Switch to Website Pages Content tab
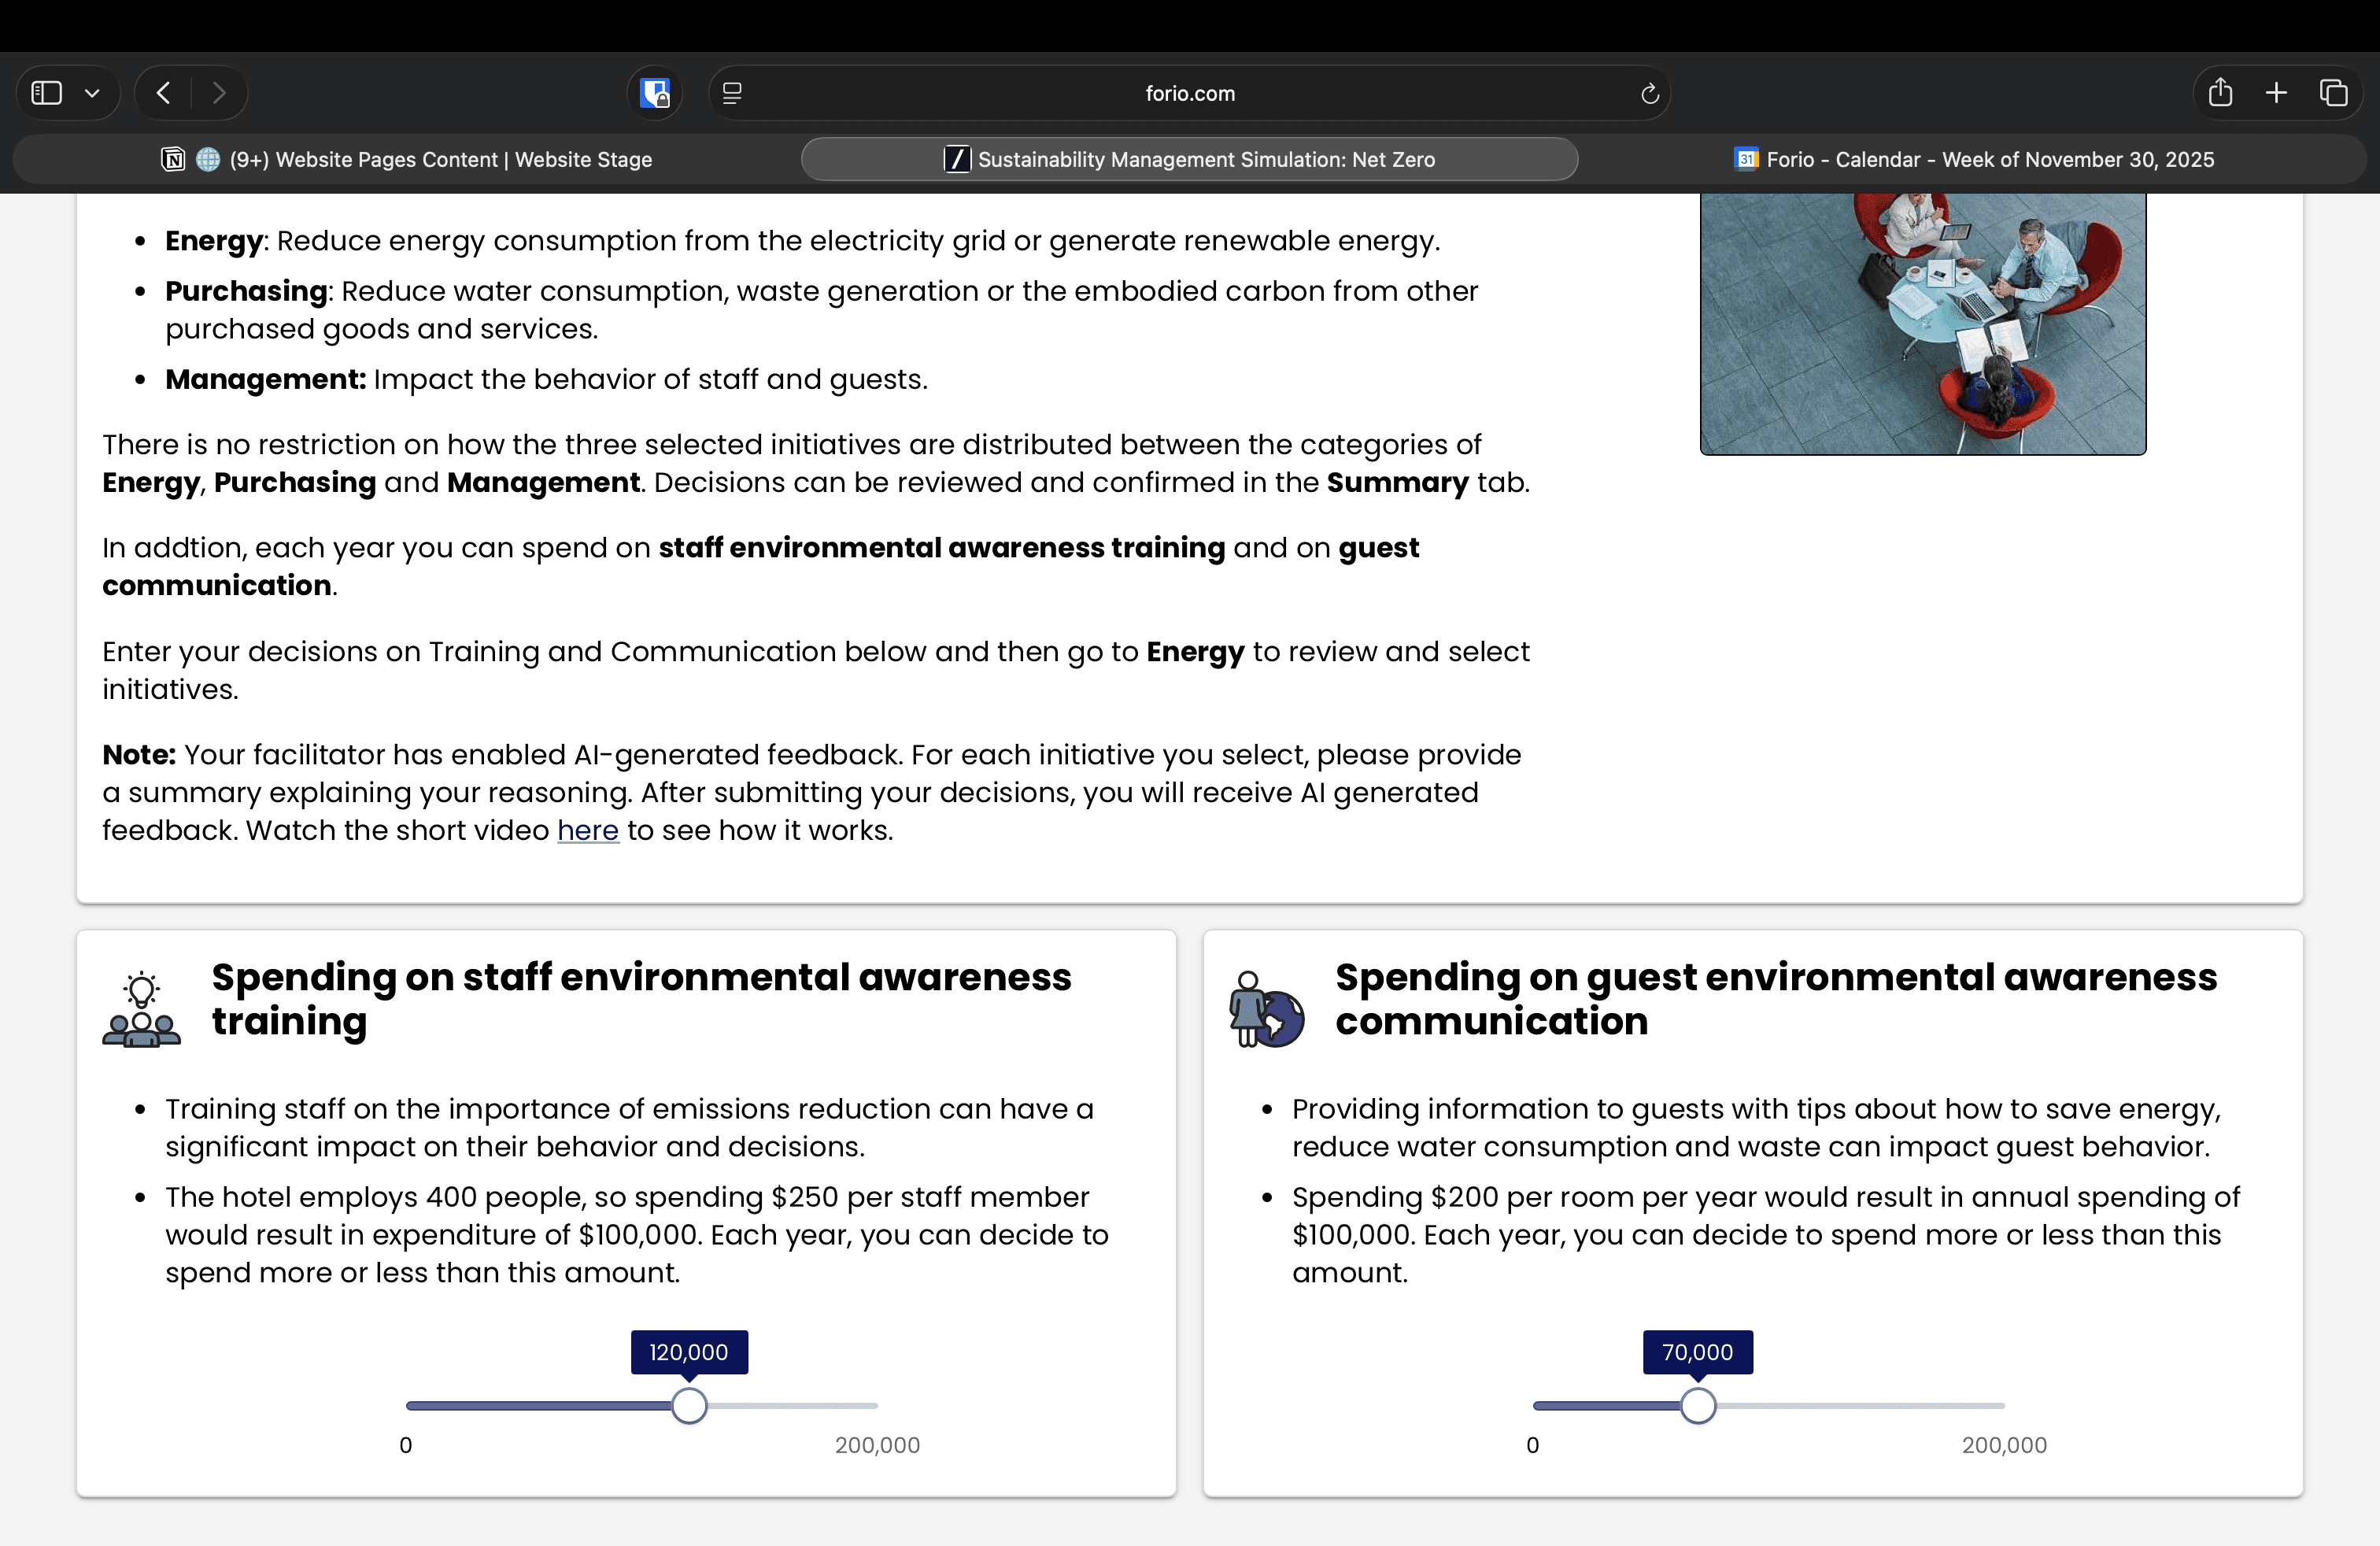The height and width of the screenshot is (1546, 2380). point(407,159)
